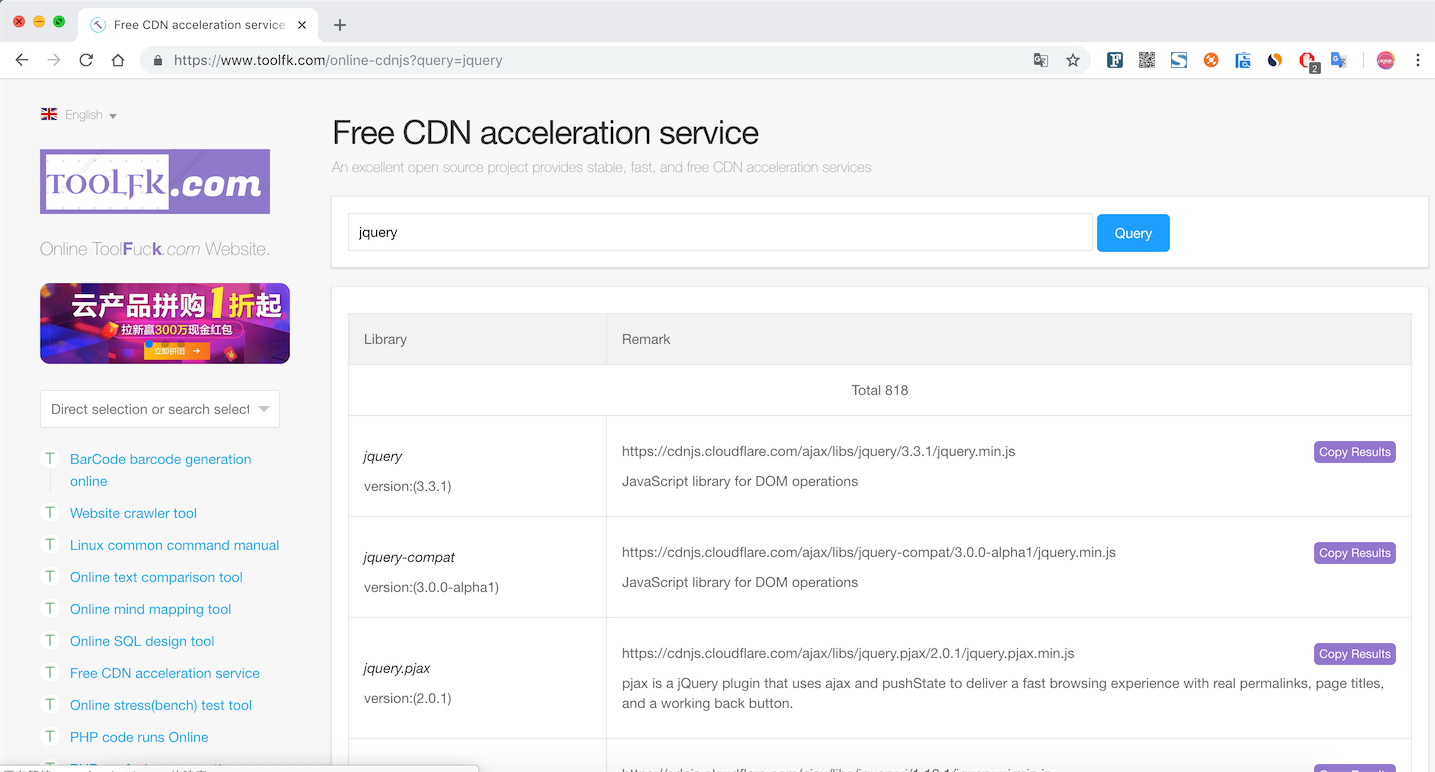
Task: Open the Direct selection or search dropdown
Action: (x=160, y=409)
